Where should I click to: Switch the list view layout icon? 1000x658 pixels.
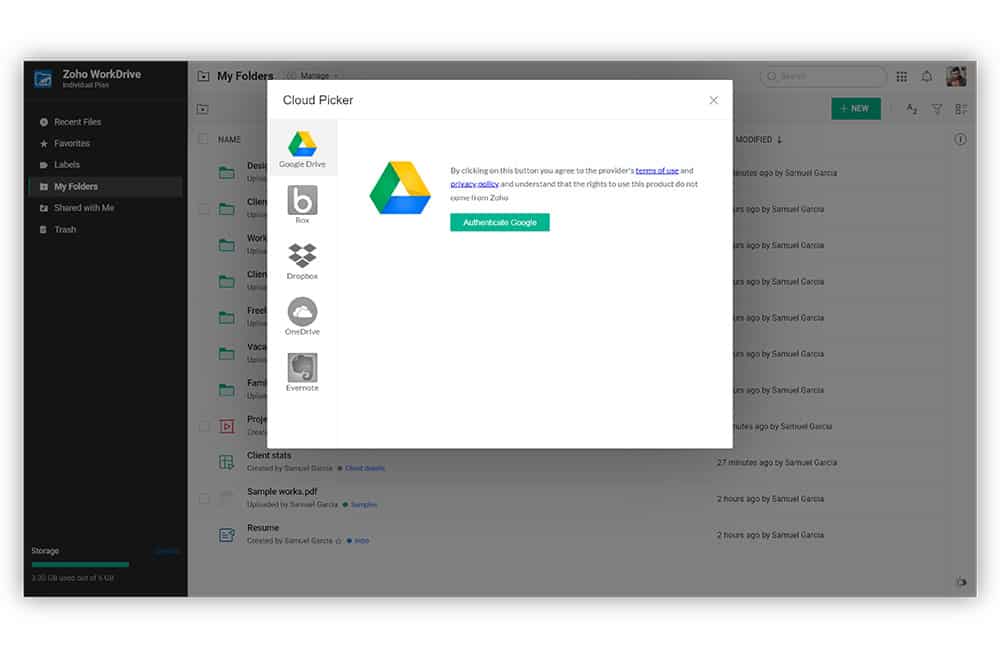pyautogui.click(x=960, y=109)
